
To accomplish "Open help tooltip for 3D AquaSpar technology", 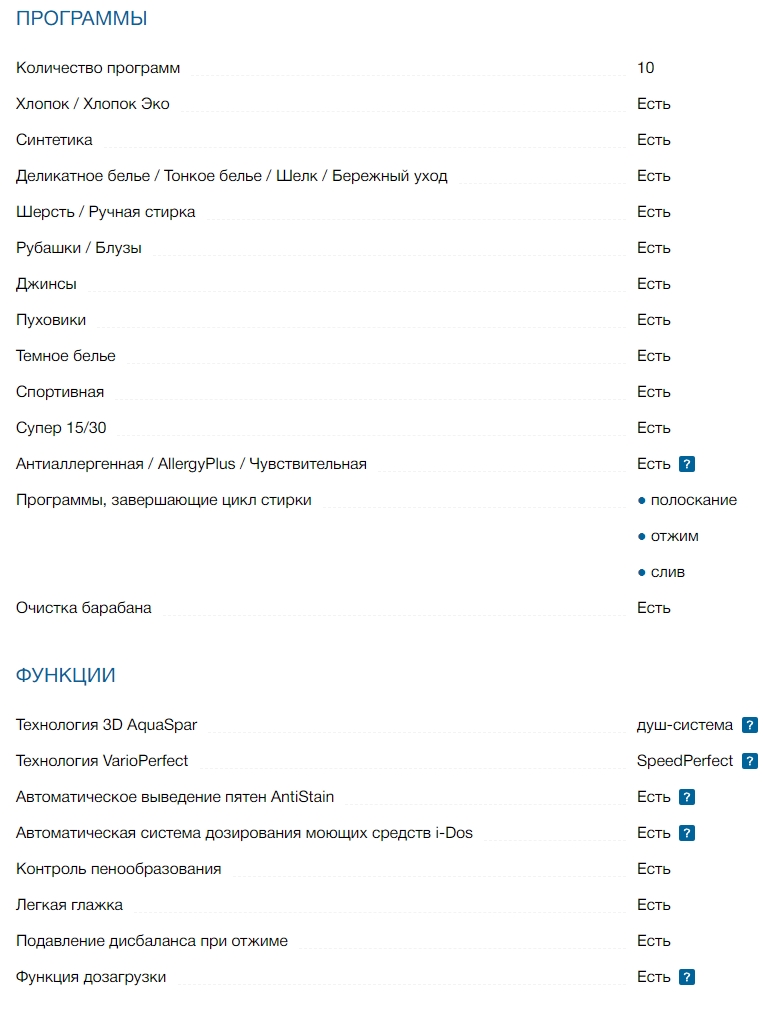I will pos(749,725).
